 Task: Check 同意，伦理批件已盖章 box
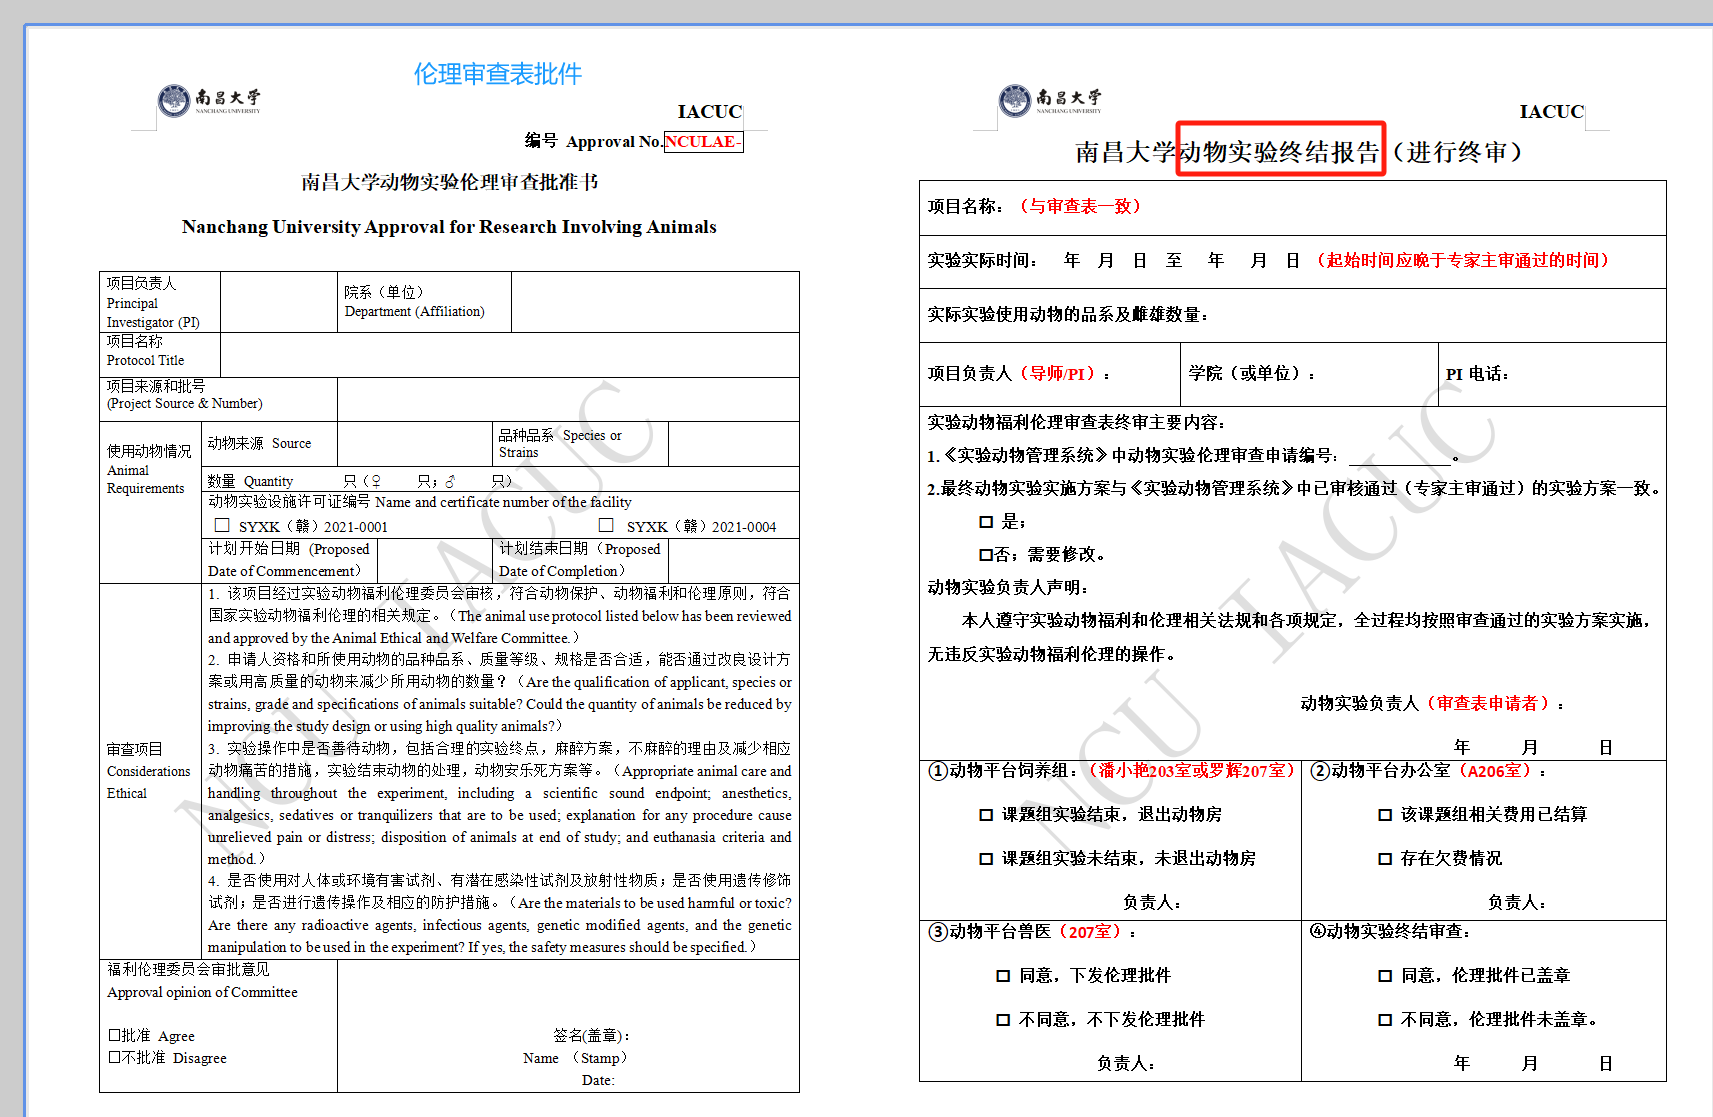[x=1385, y=976]
